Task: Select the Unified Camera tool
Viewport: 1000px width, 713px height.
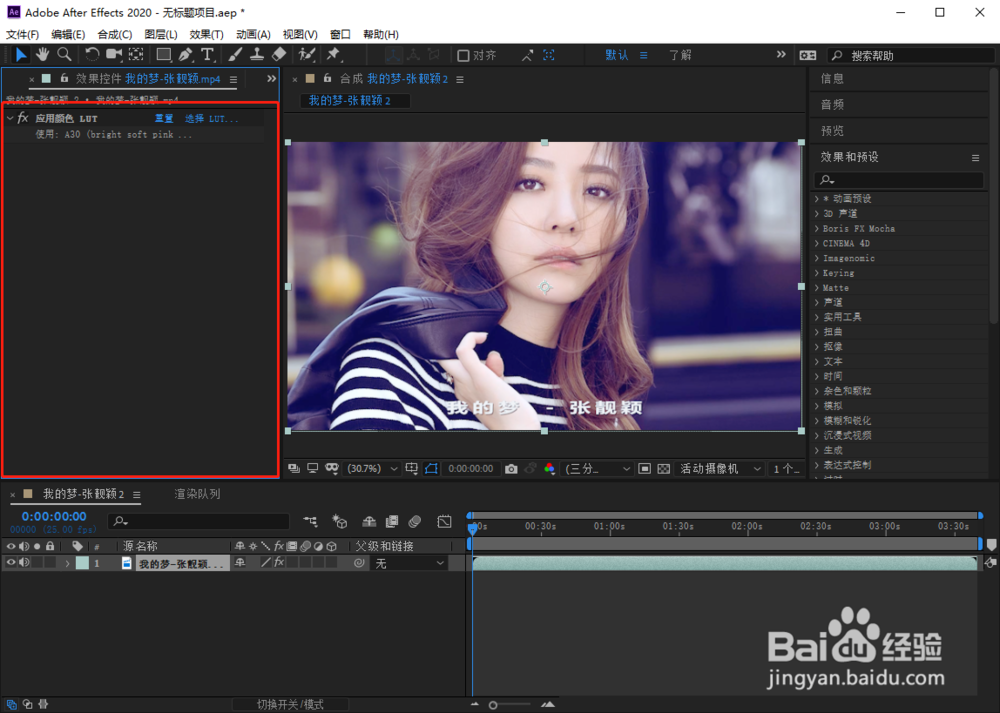Action: pyautogui.click(x=114, y=55)
